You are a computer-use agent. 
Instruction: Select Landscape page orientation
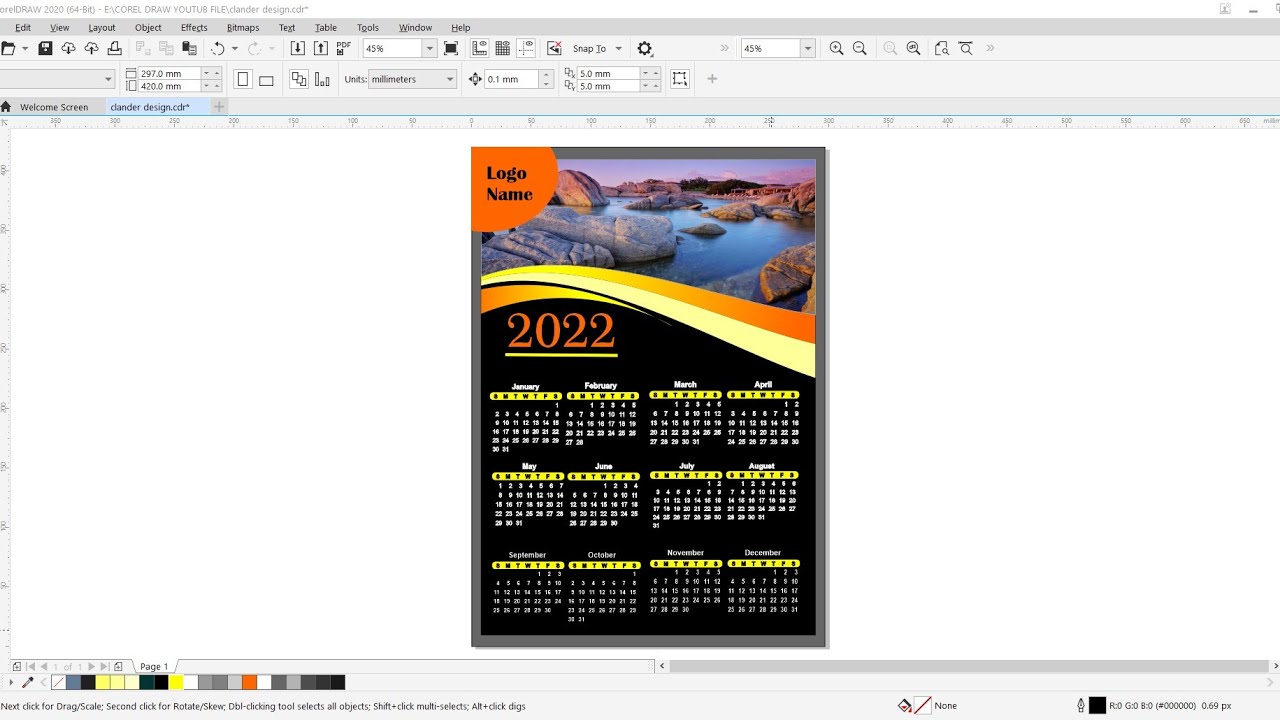pyautogui.click(x=266, y=79)
